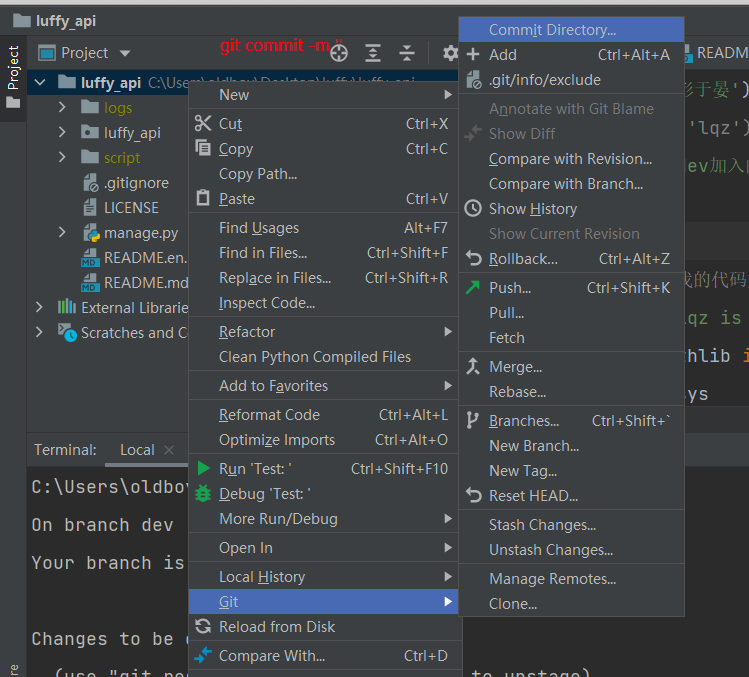The width and height of the screenshot is (749, 677).
Task: Click the Project view window icon
Action: tap(47, 53)
